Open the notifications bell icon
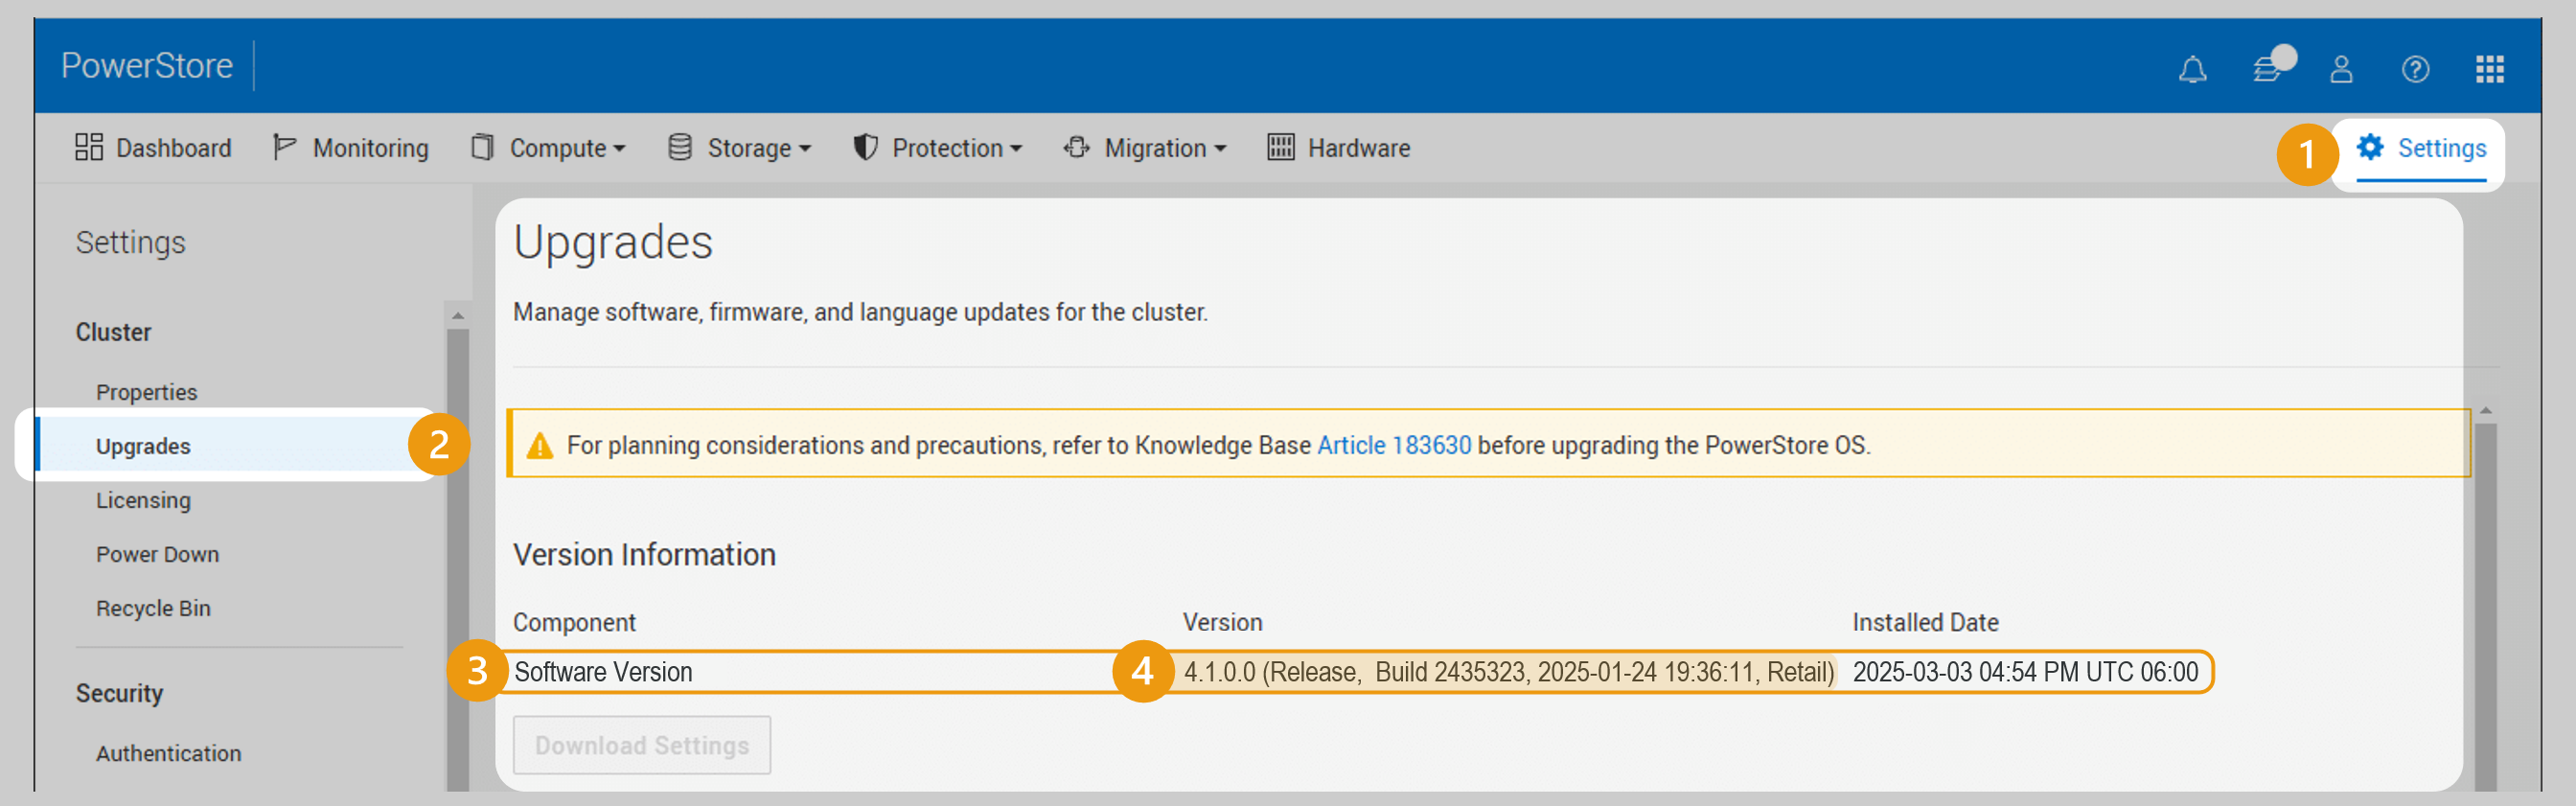The width and height of the screenshot is (2576, 806). [x=2192, y=69]
